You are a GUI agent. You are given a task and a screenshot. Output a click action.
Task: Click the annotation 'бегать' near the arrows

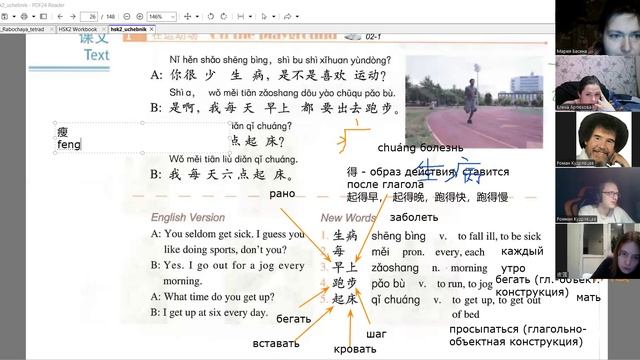click(x=293, y=319)
